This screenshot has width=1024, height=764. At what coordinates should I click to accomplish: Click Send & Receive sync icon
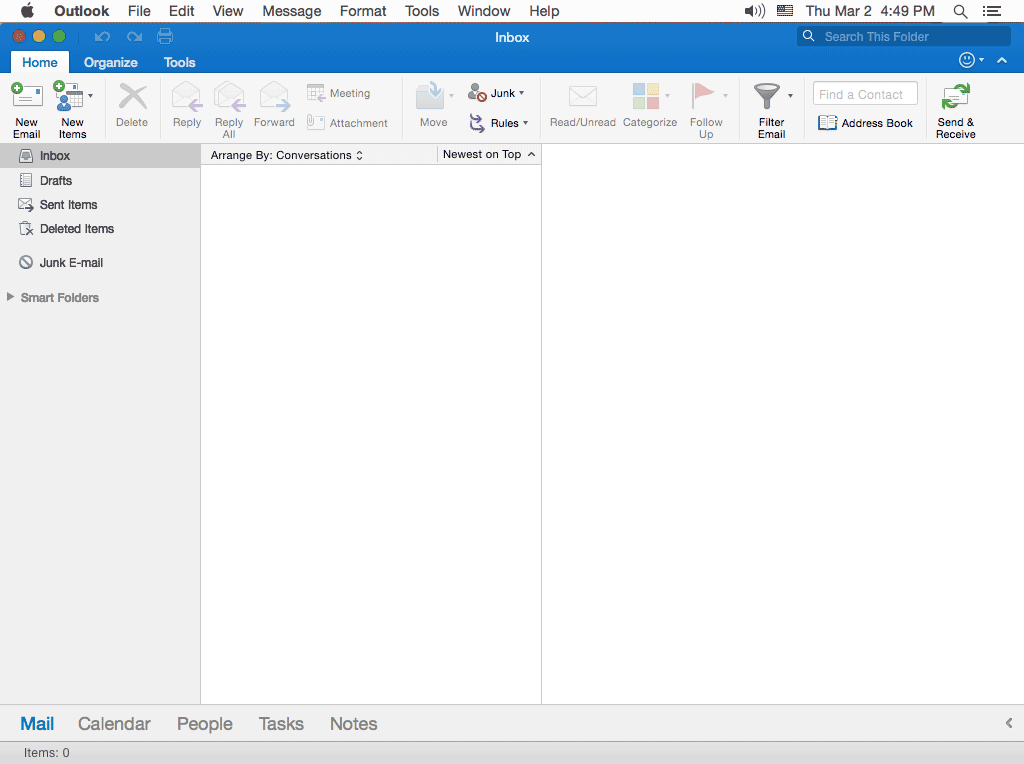pos(956,97)
